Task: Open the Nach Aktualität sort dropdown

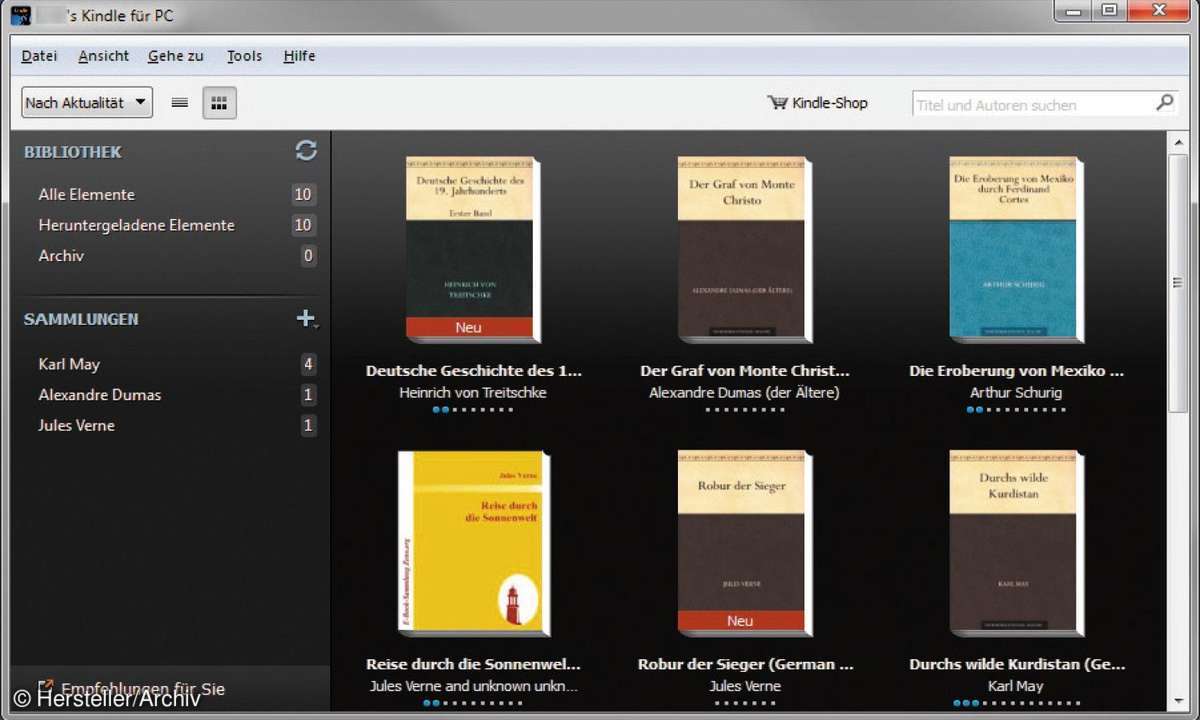Action: click(x=87, y=102)
